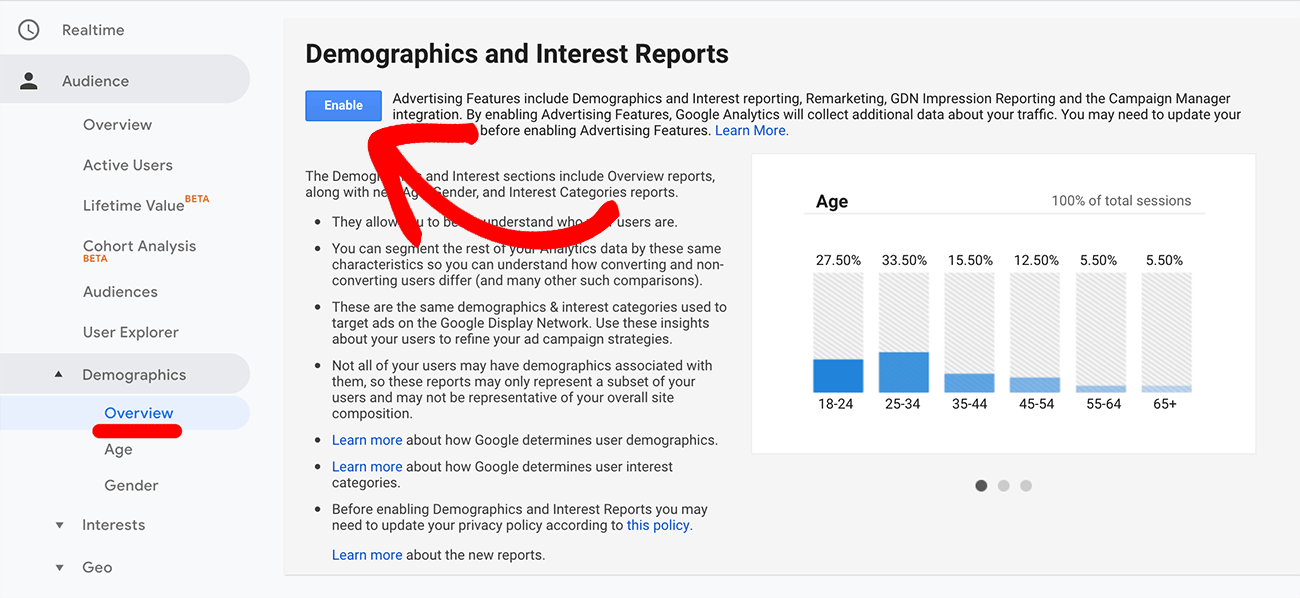Click the Realtime clock icon

28,29
